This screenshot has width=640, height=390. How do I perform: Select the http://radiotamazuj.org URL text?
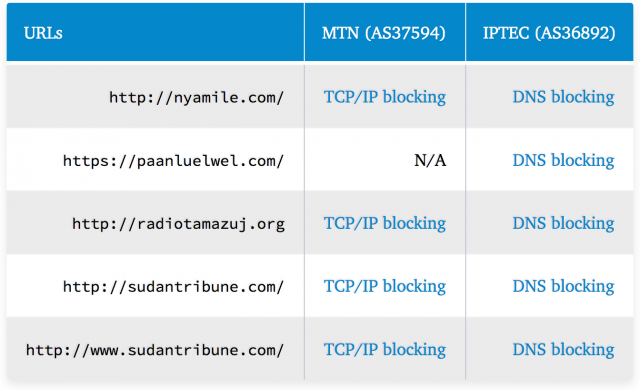coord(178,224)
